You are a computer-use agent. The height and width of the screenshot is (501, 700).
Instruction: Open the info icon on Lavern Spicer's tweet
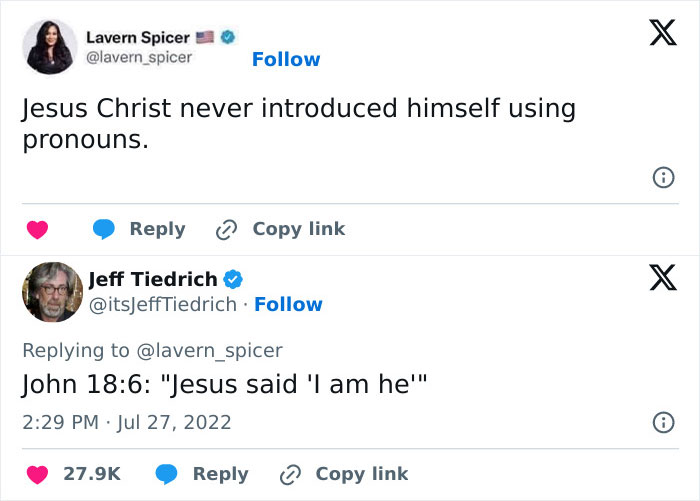point(661,178)
